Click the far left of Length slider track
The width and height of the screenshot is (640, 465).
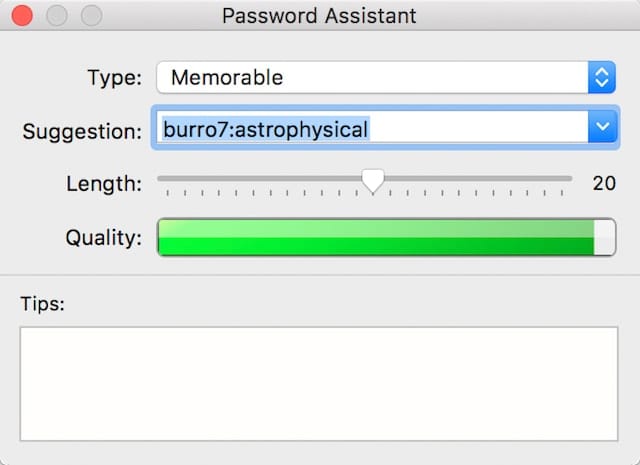click(162, 179)
